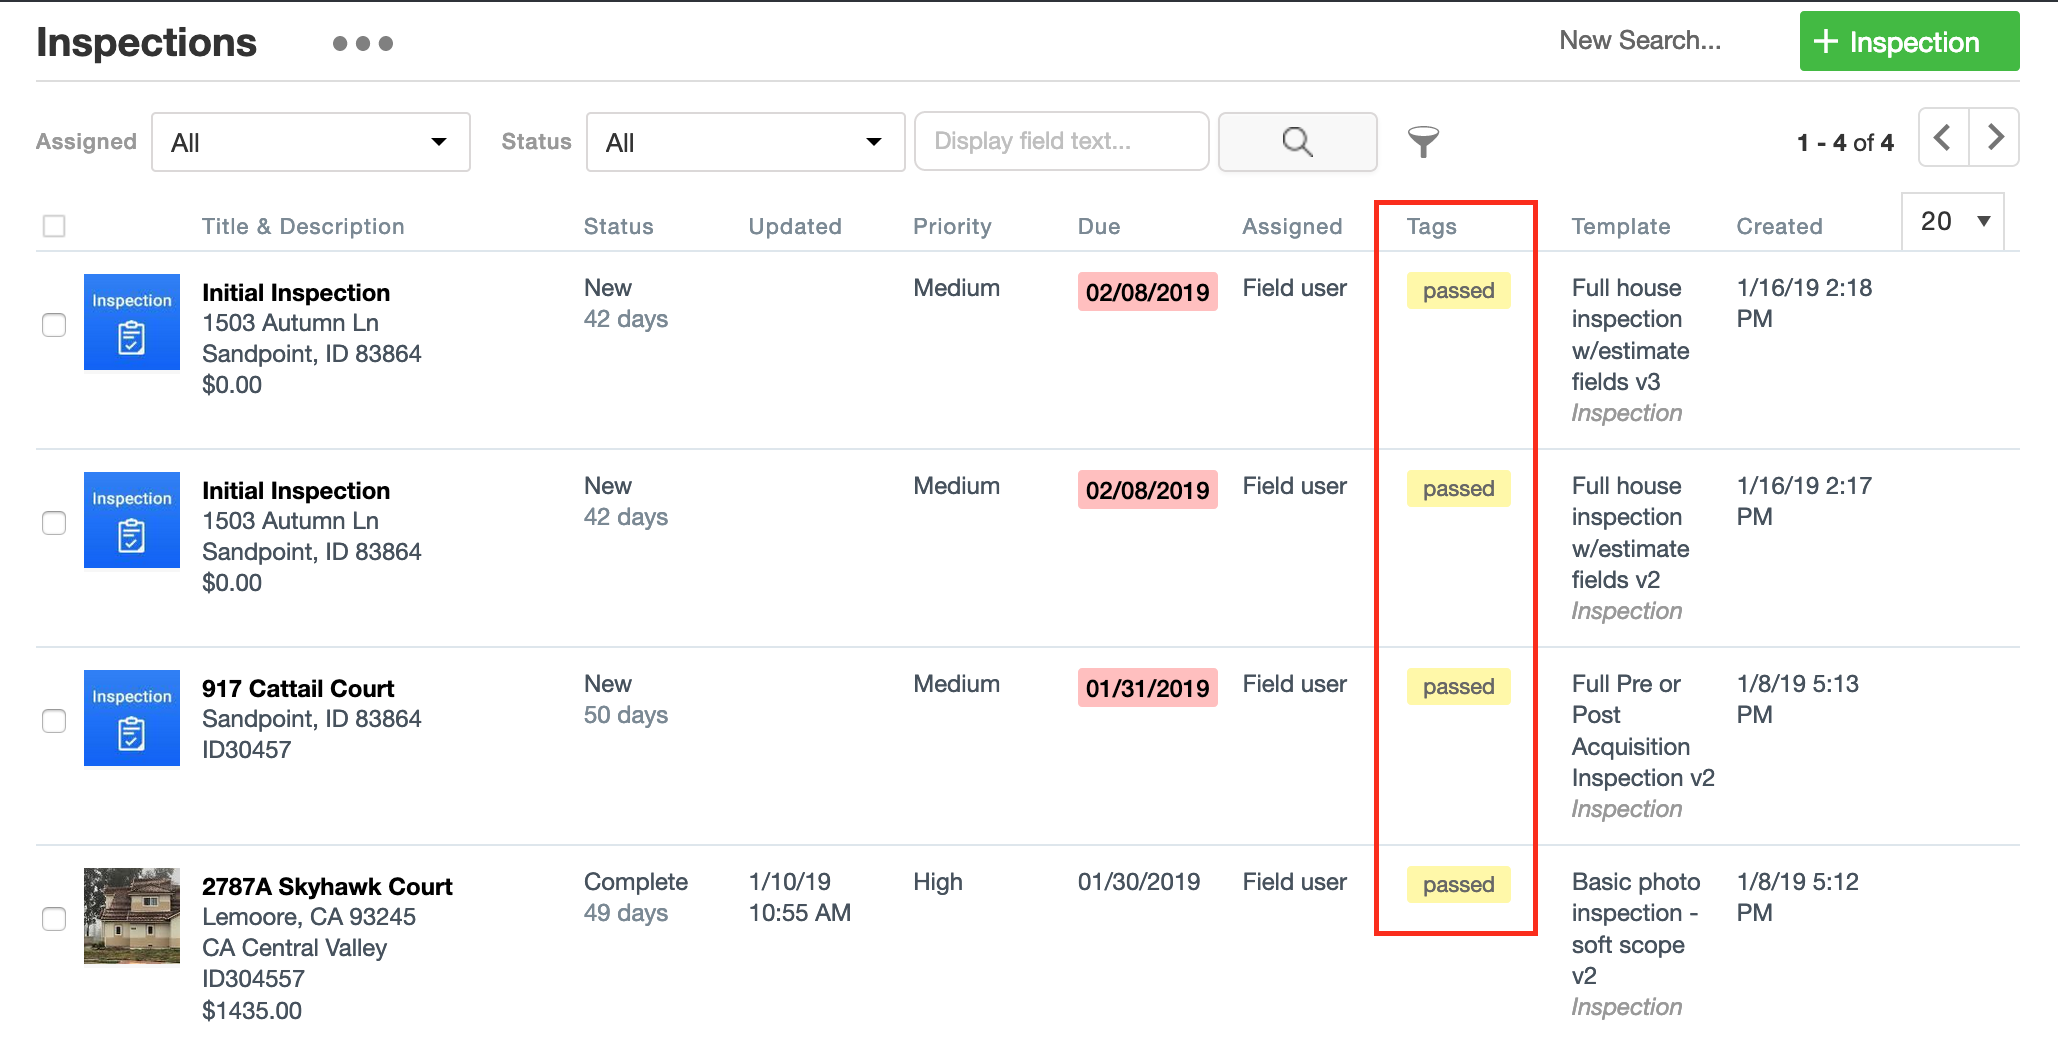Viewport: 2058px width, 1040px height.
Task: Sort by the Created column header
Action: (1779, 226)
